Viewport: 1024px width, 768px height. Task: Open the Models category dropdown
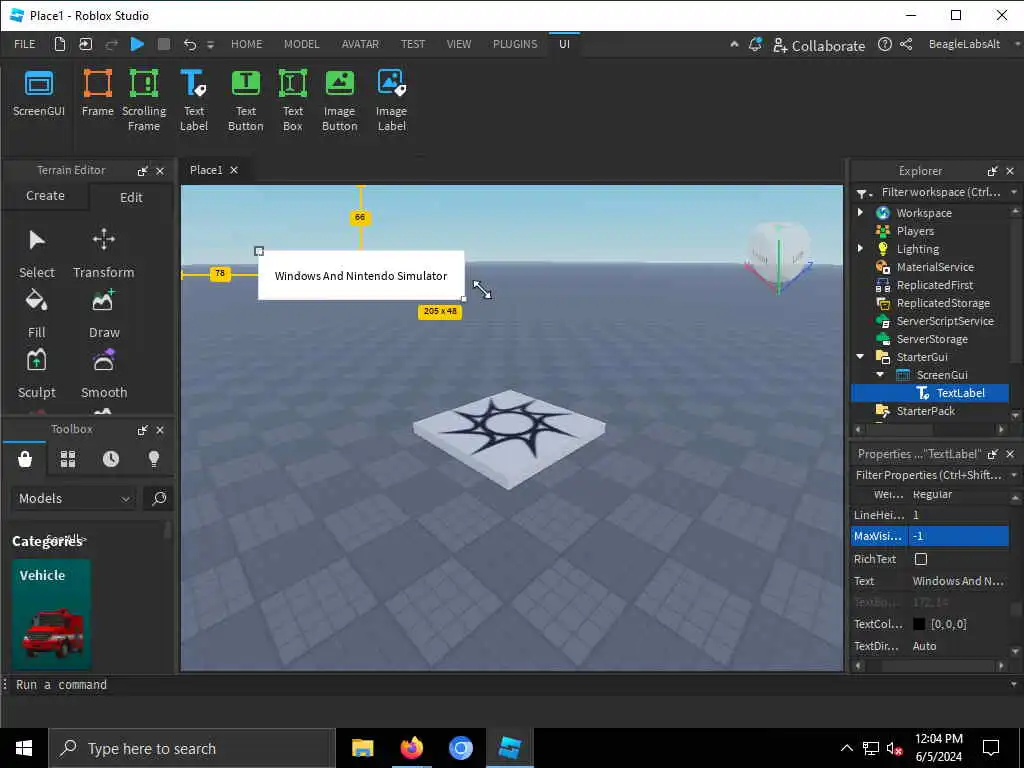74,498
